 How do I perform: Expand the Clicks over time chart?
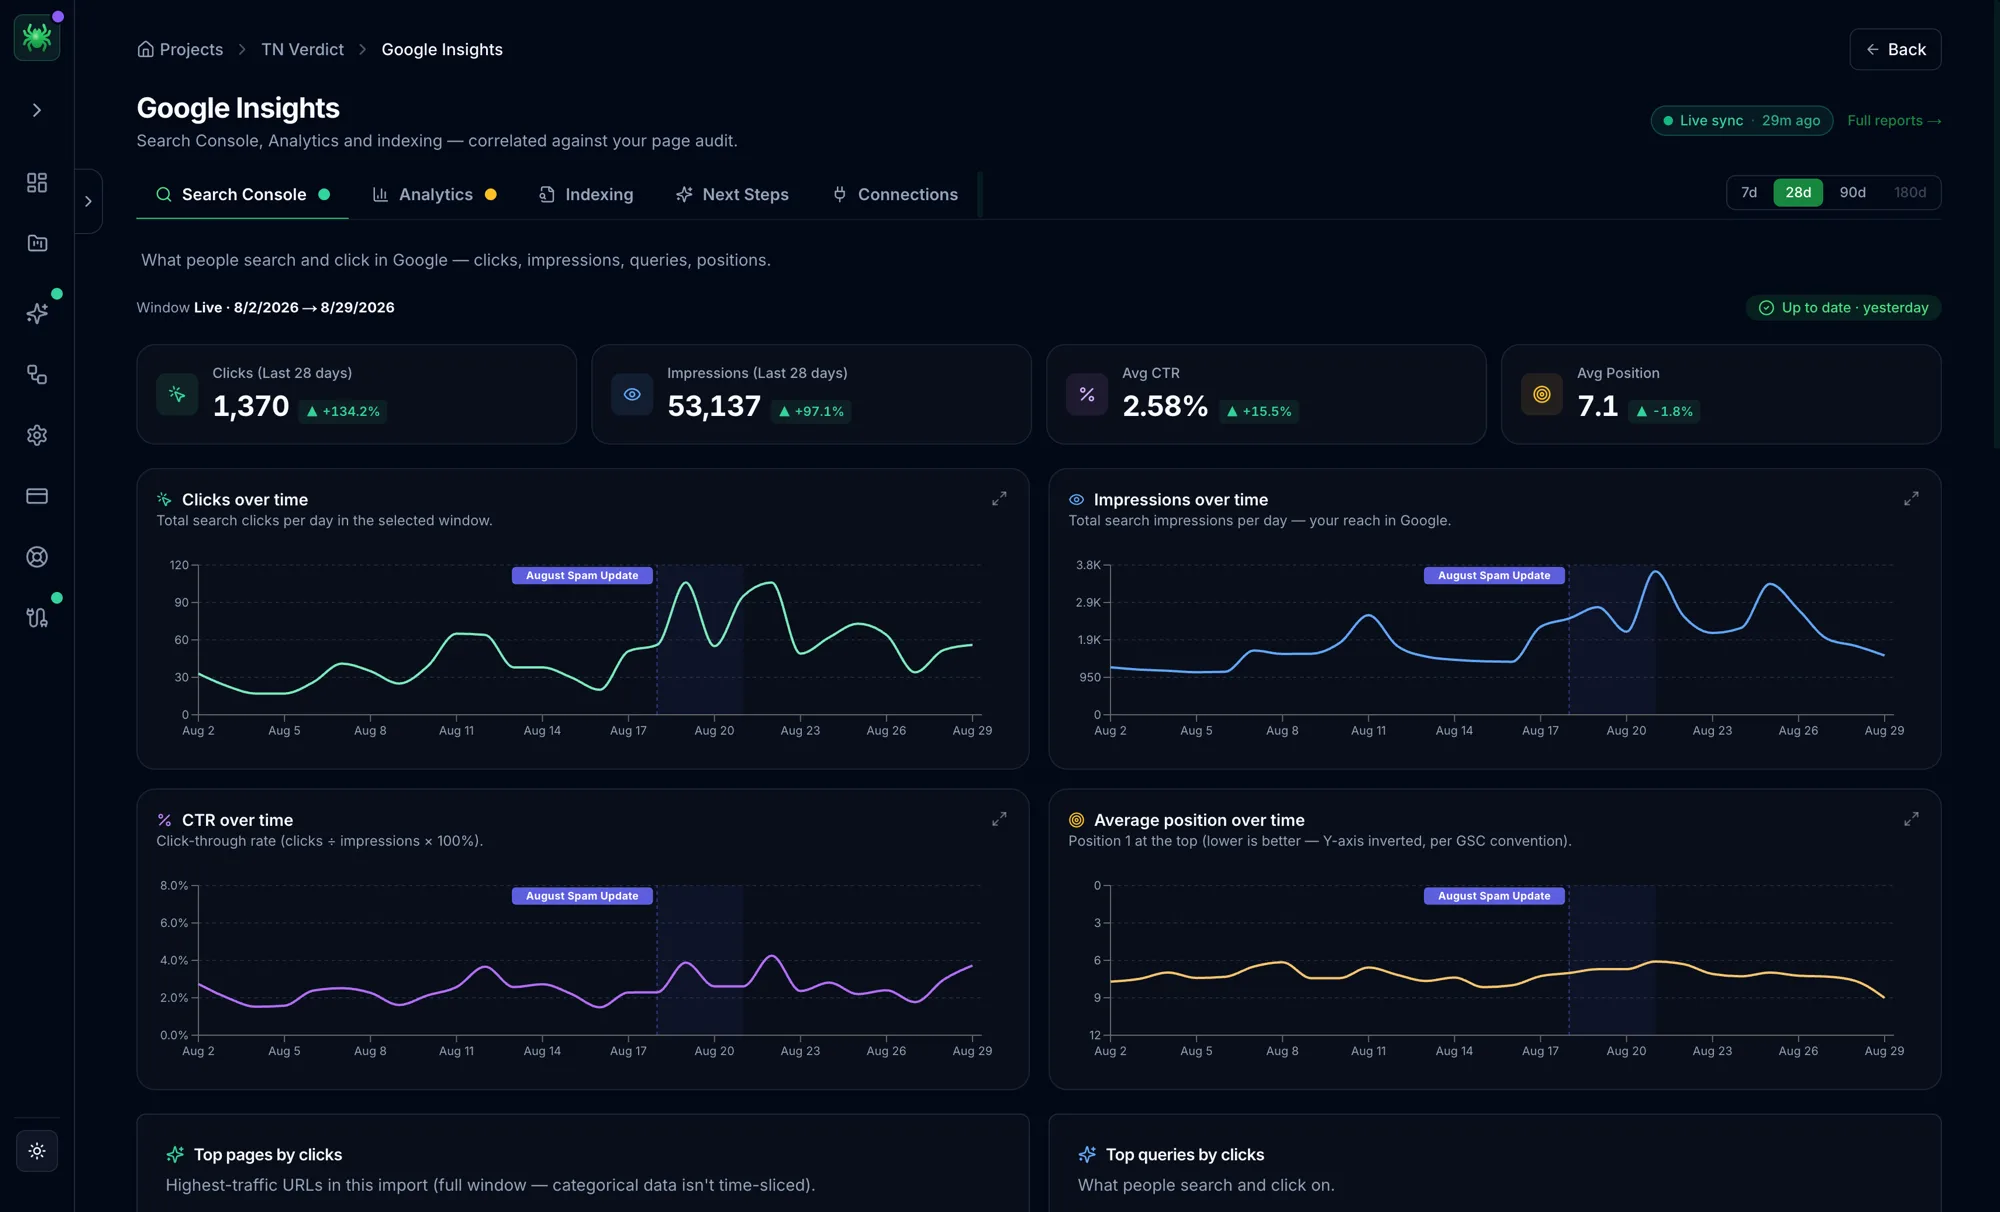coord(999,498)
